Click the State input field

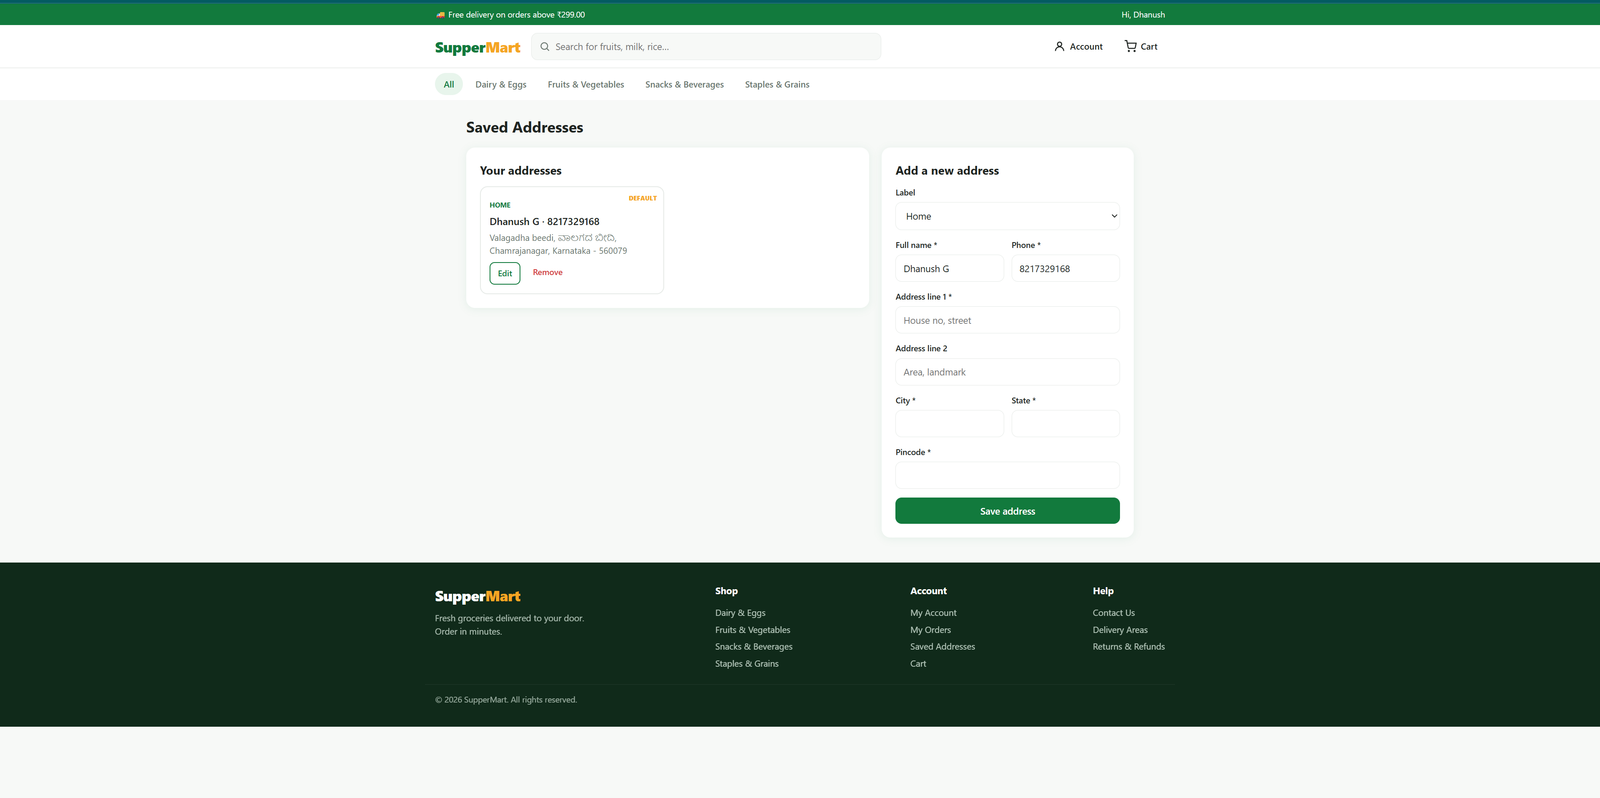pos(1065,424)
